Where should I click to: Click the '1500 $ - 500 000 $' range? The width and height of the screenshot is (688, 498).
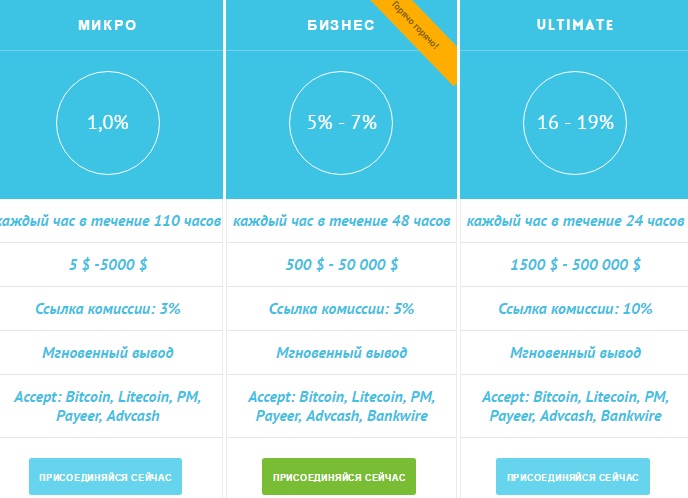pos(575,265)
